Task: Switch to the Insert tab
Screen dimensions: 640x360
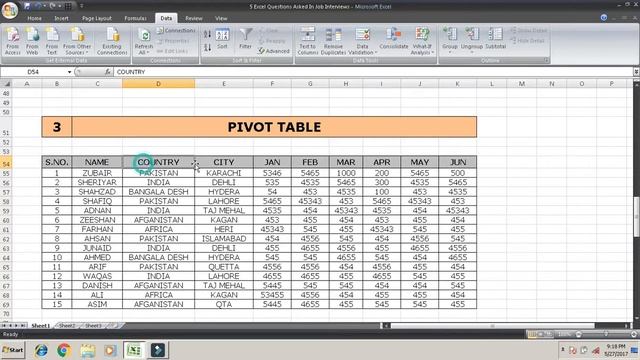Action: point(61,18)
